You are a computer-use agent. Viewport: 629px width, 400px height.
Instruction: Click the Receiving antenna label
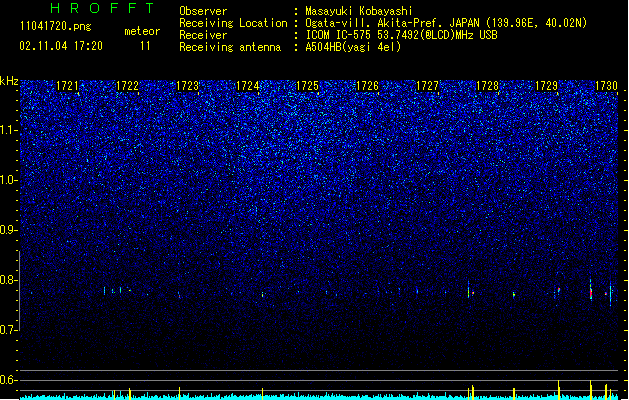pyautogui.click(x=230, y=47)
